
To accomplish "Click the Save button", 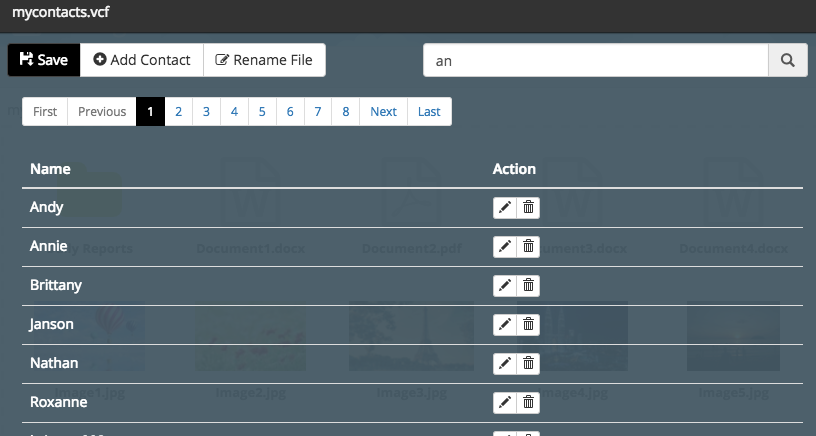I will click(x=44, y=60).
